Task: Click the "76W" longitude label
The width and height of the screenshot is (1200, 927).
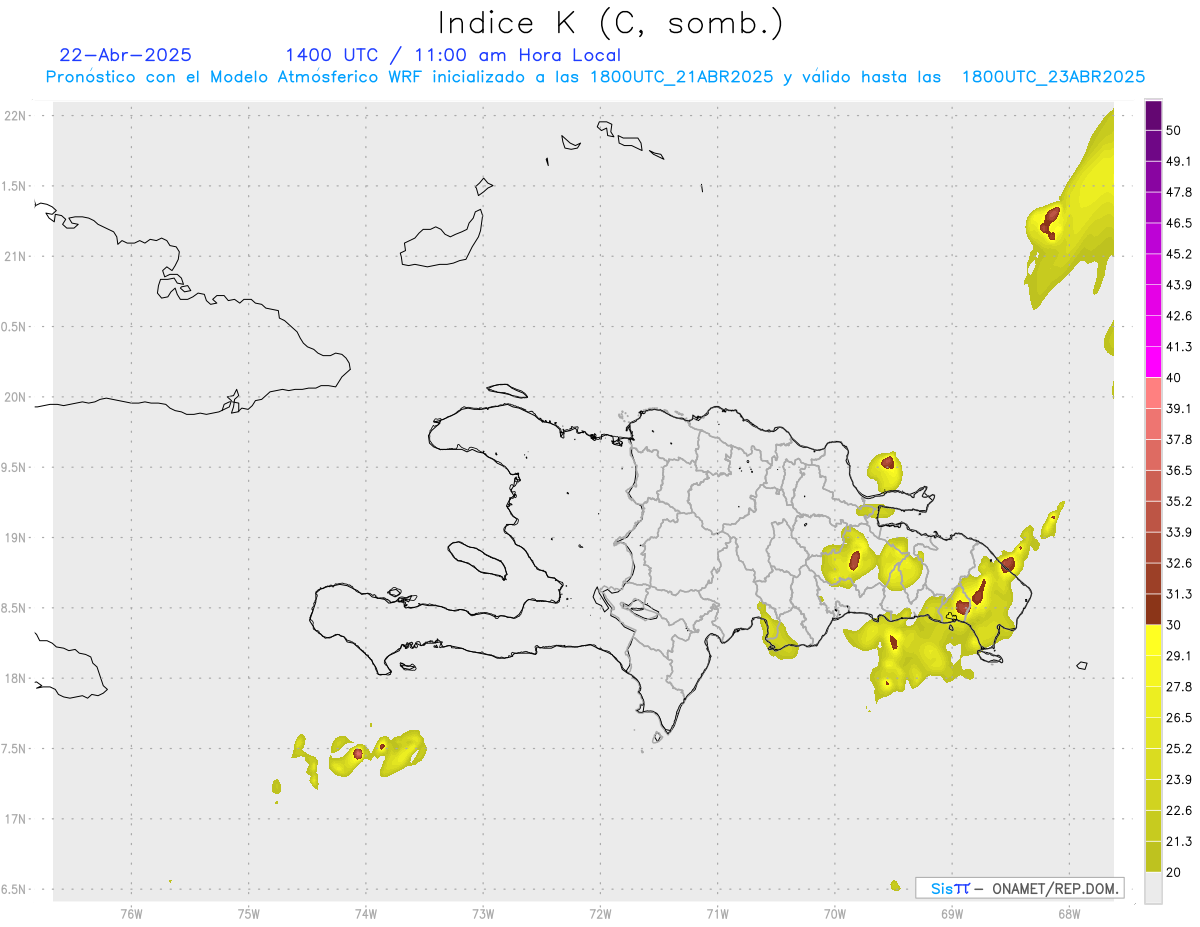Action: pos(131,913)
